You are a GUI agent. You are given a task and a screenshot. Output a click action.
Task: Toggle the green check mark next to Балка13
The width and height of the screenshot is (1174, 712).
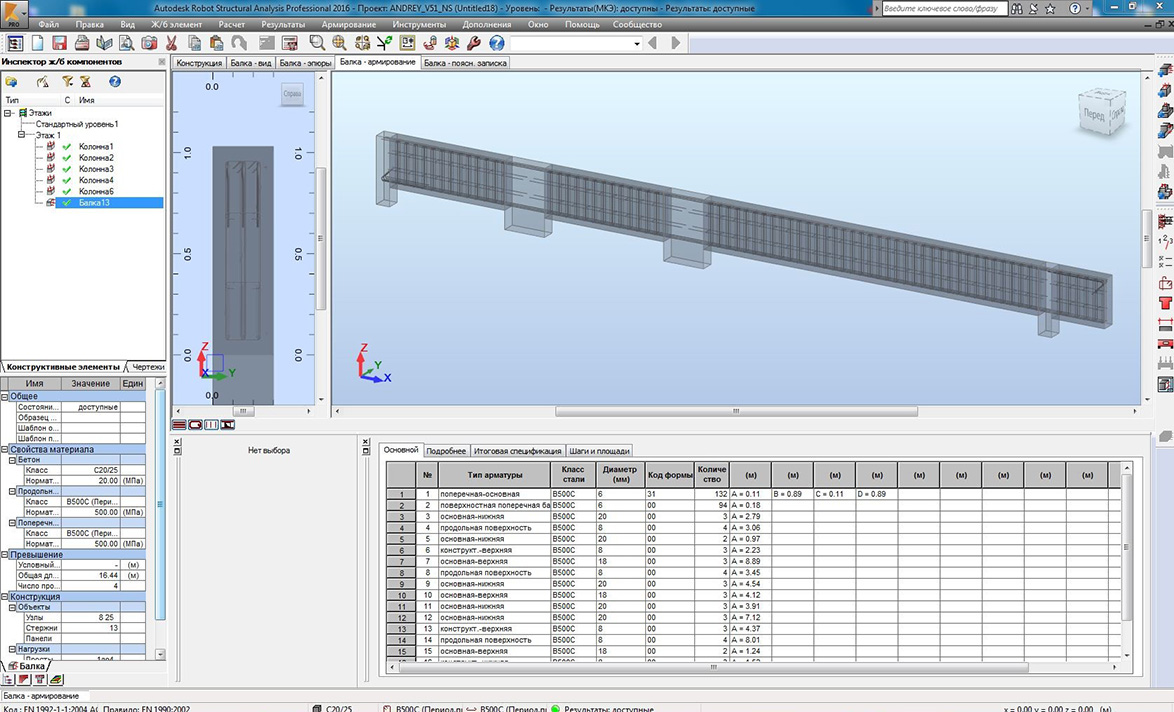click(x=67, y=203)
